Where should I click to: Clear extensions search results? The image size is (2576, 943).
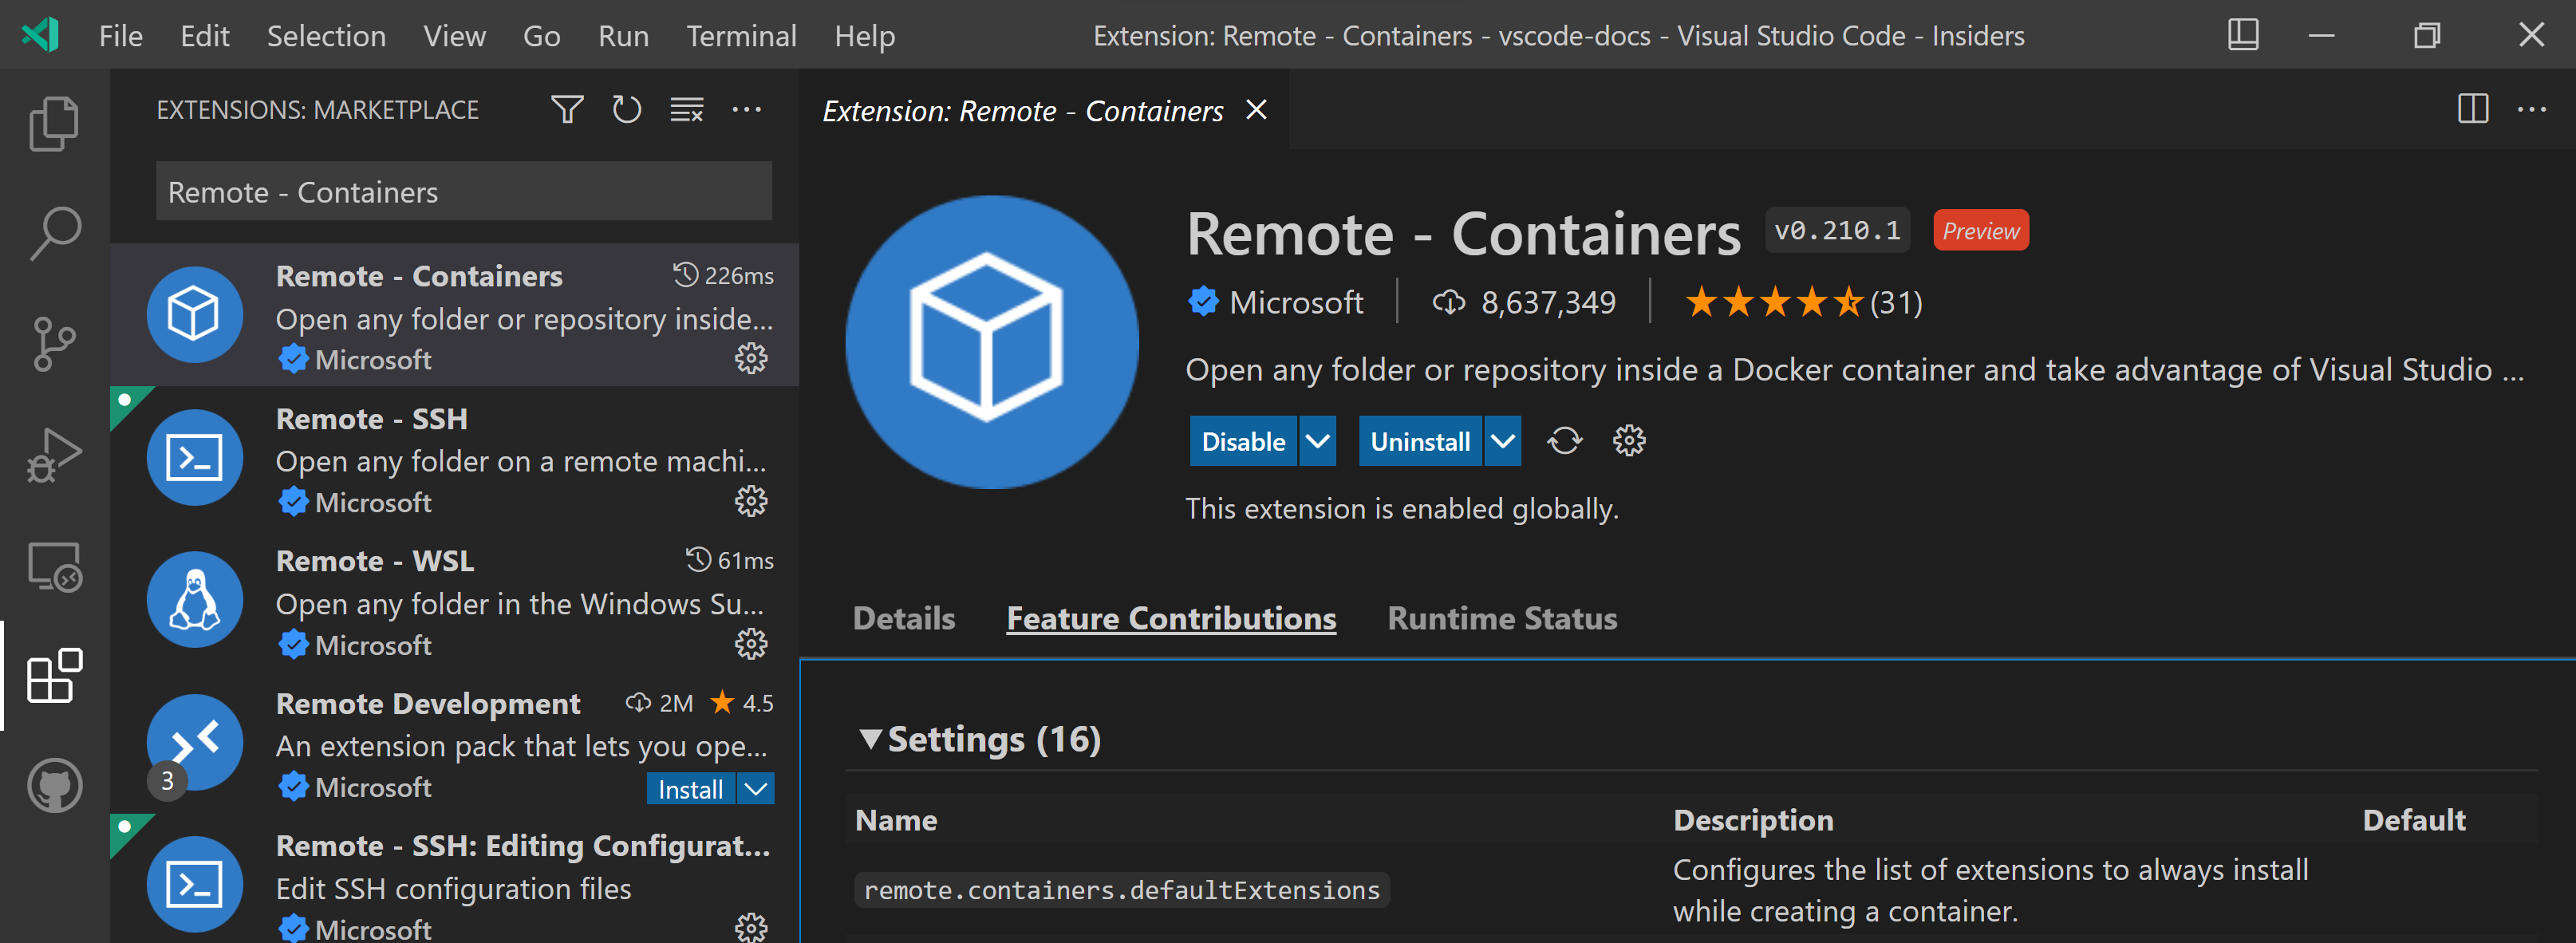687,109
